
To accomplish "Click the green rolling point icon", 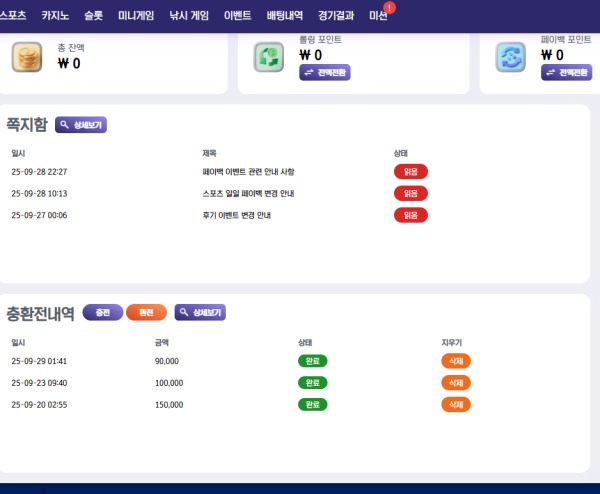I will click(x=269, y=57).
